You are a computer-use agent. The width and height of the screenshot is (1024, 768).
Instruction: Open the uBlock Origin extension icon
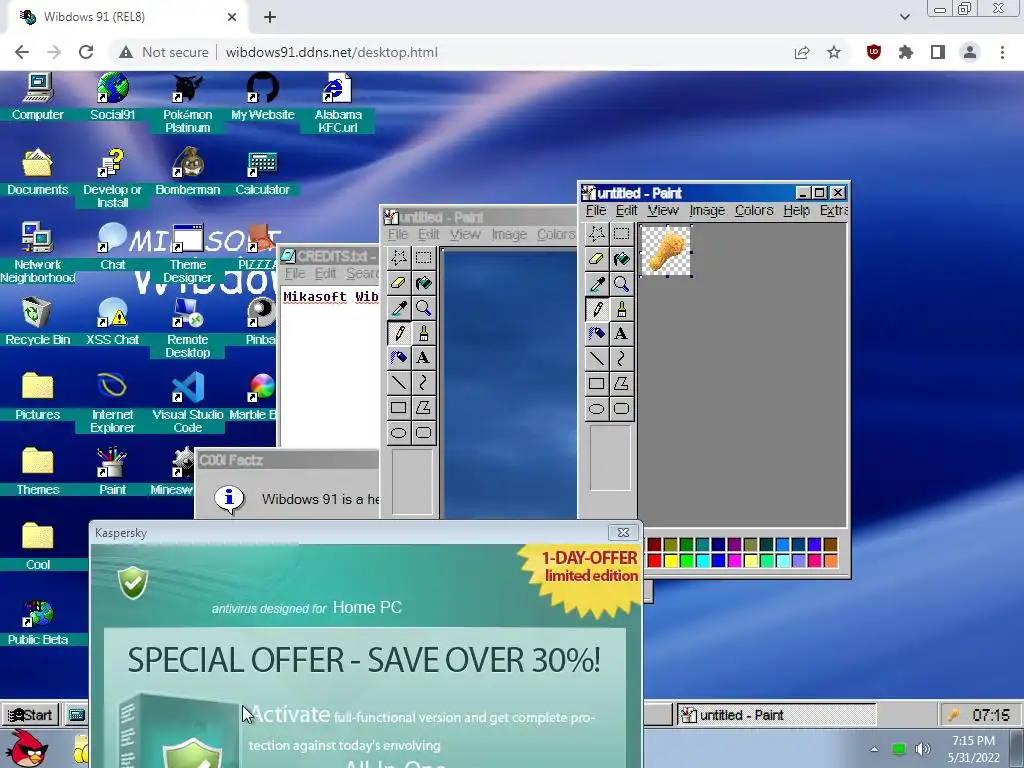click(x=874, y=52)
